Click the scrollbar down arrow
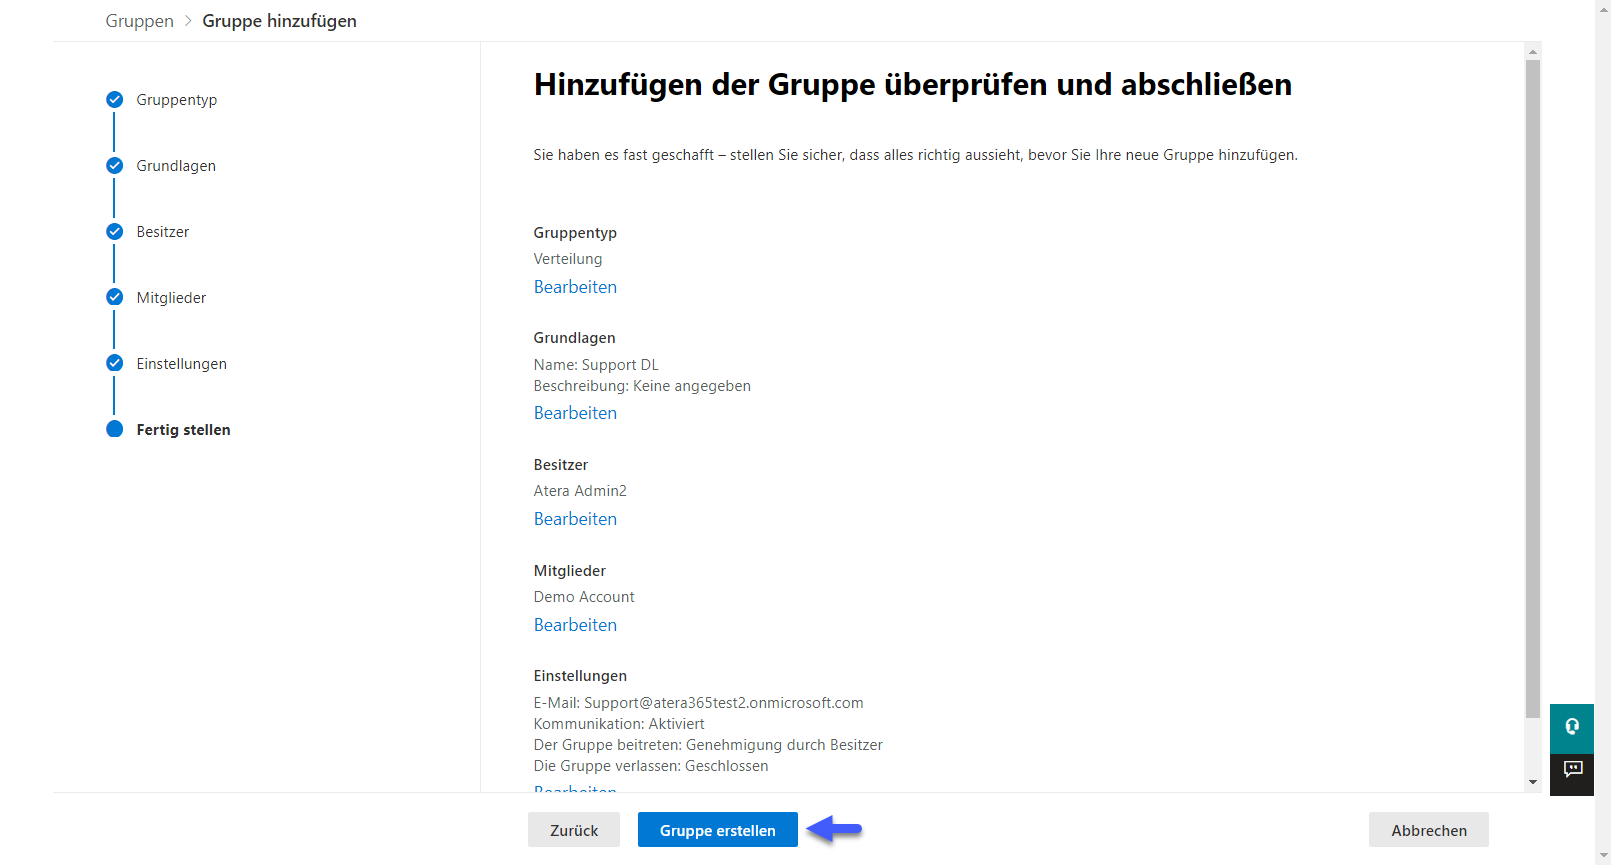This screenshot has width=1611, height=866. pyautogui.click(x=1533, y=782)
